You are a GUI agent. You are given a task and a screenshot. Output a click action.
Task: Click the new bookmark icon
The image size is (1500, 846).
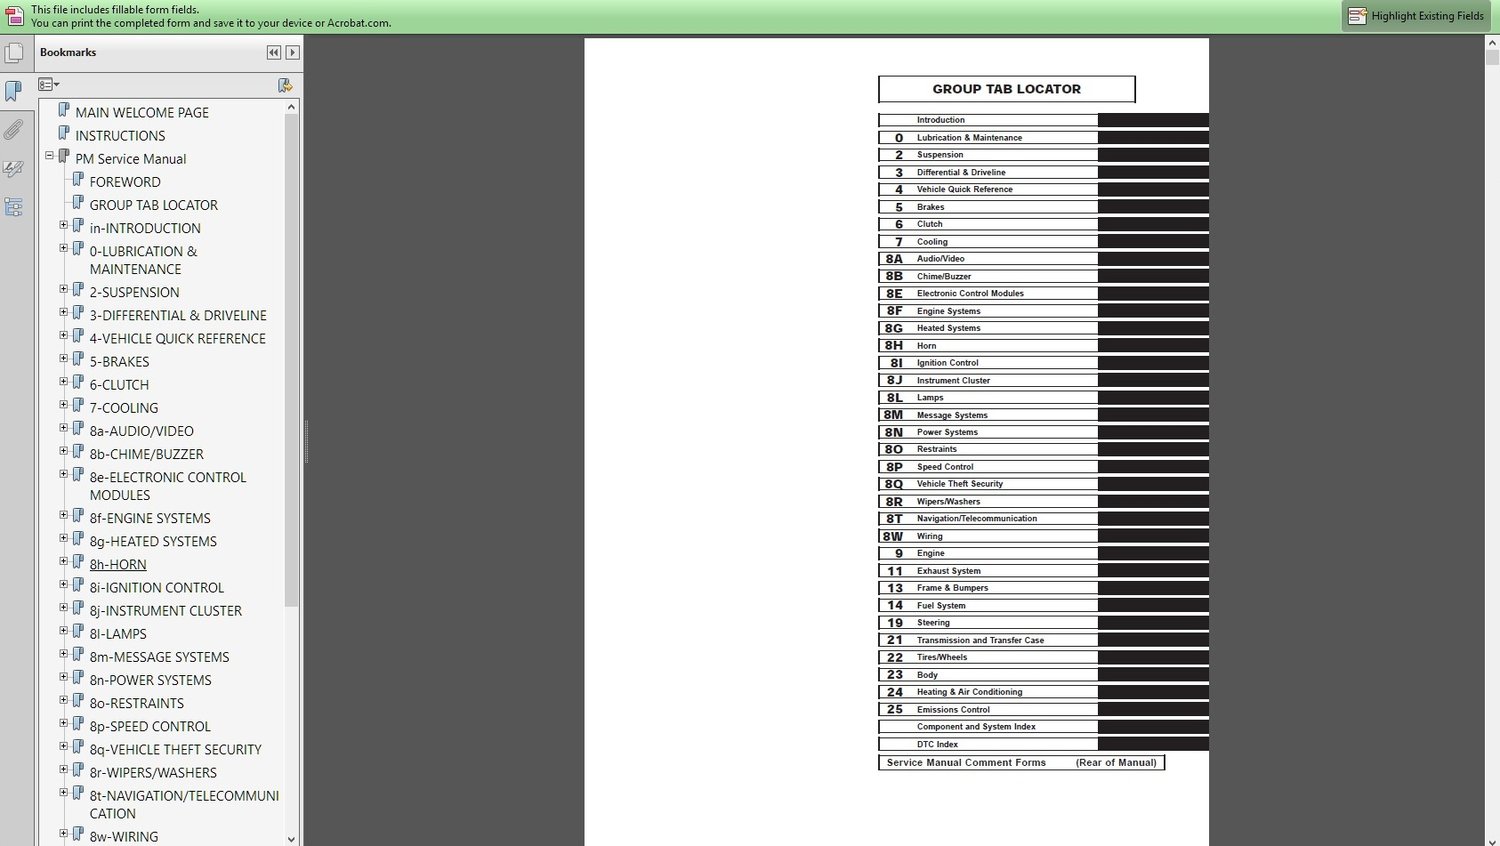285,85
